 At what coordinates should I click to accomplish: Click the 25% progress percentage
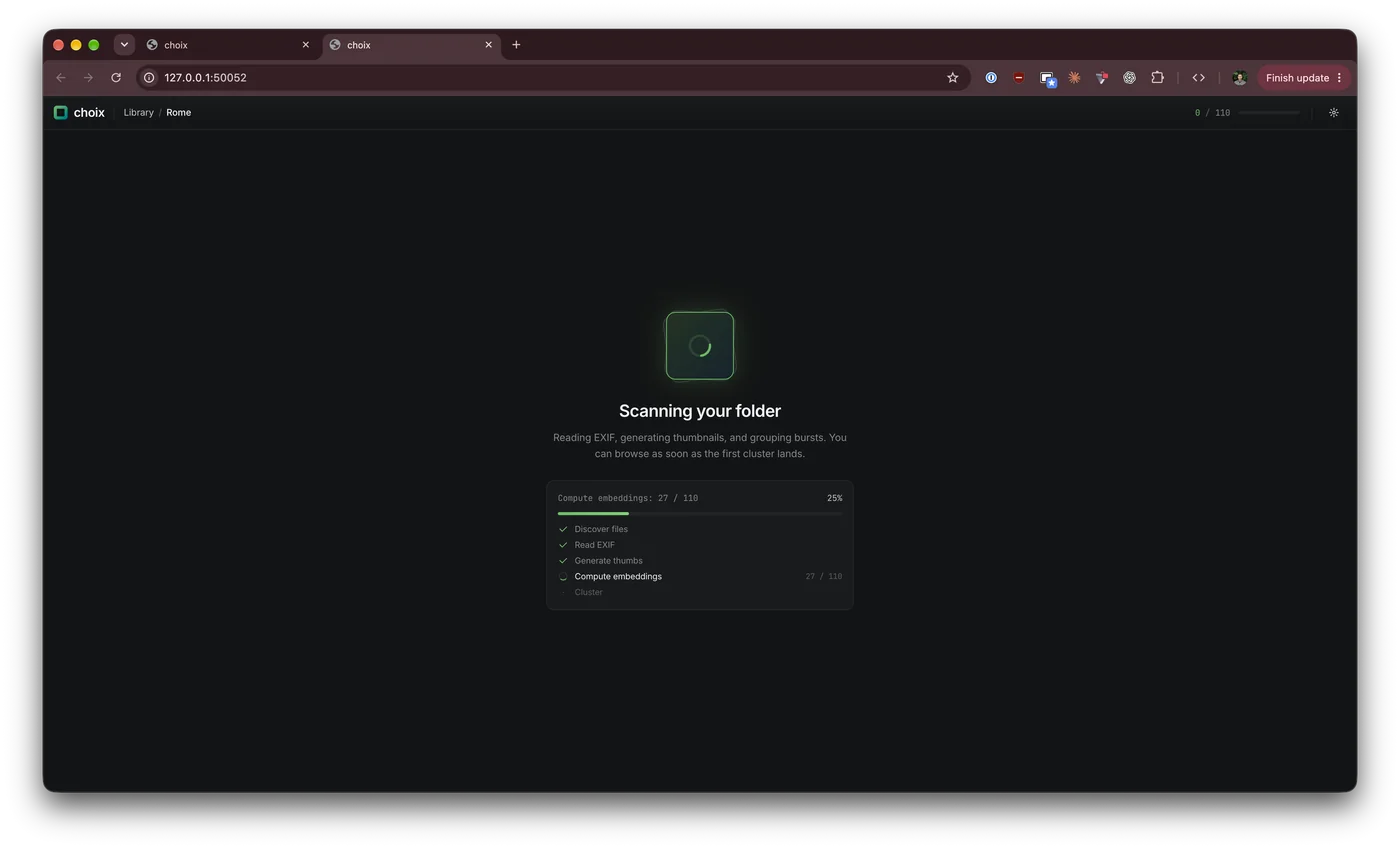tap(834, 498)
